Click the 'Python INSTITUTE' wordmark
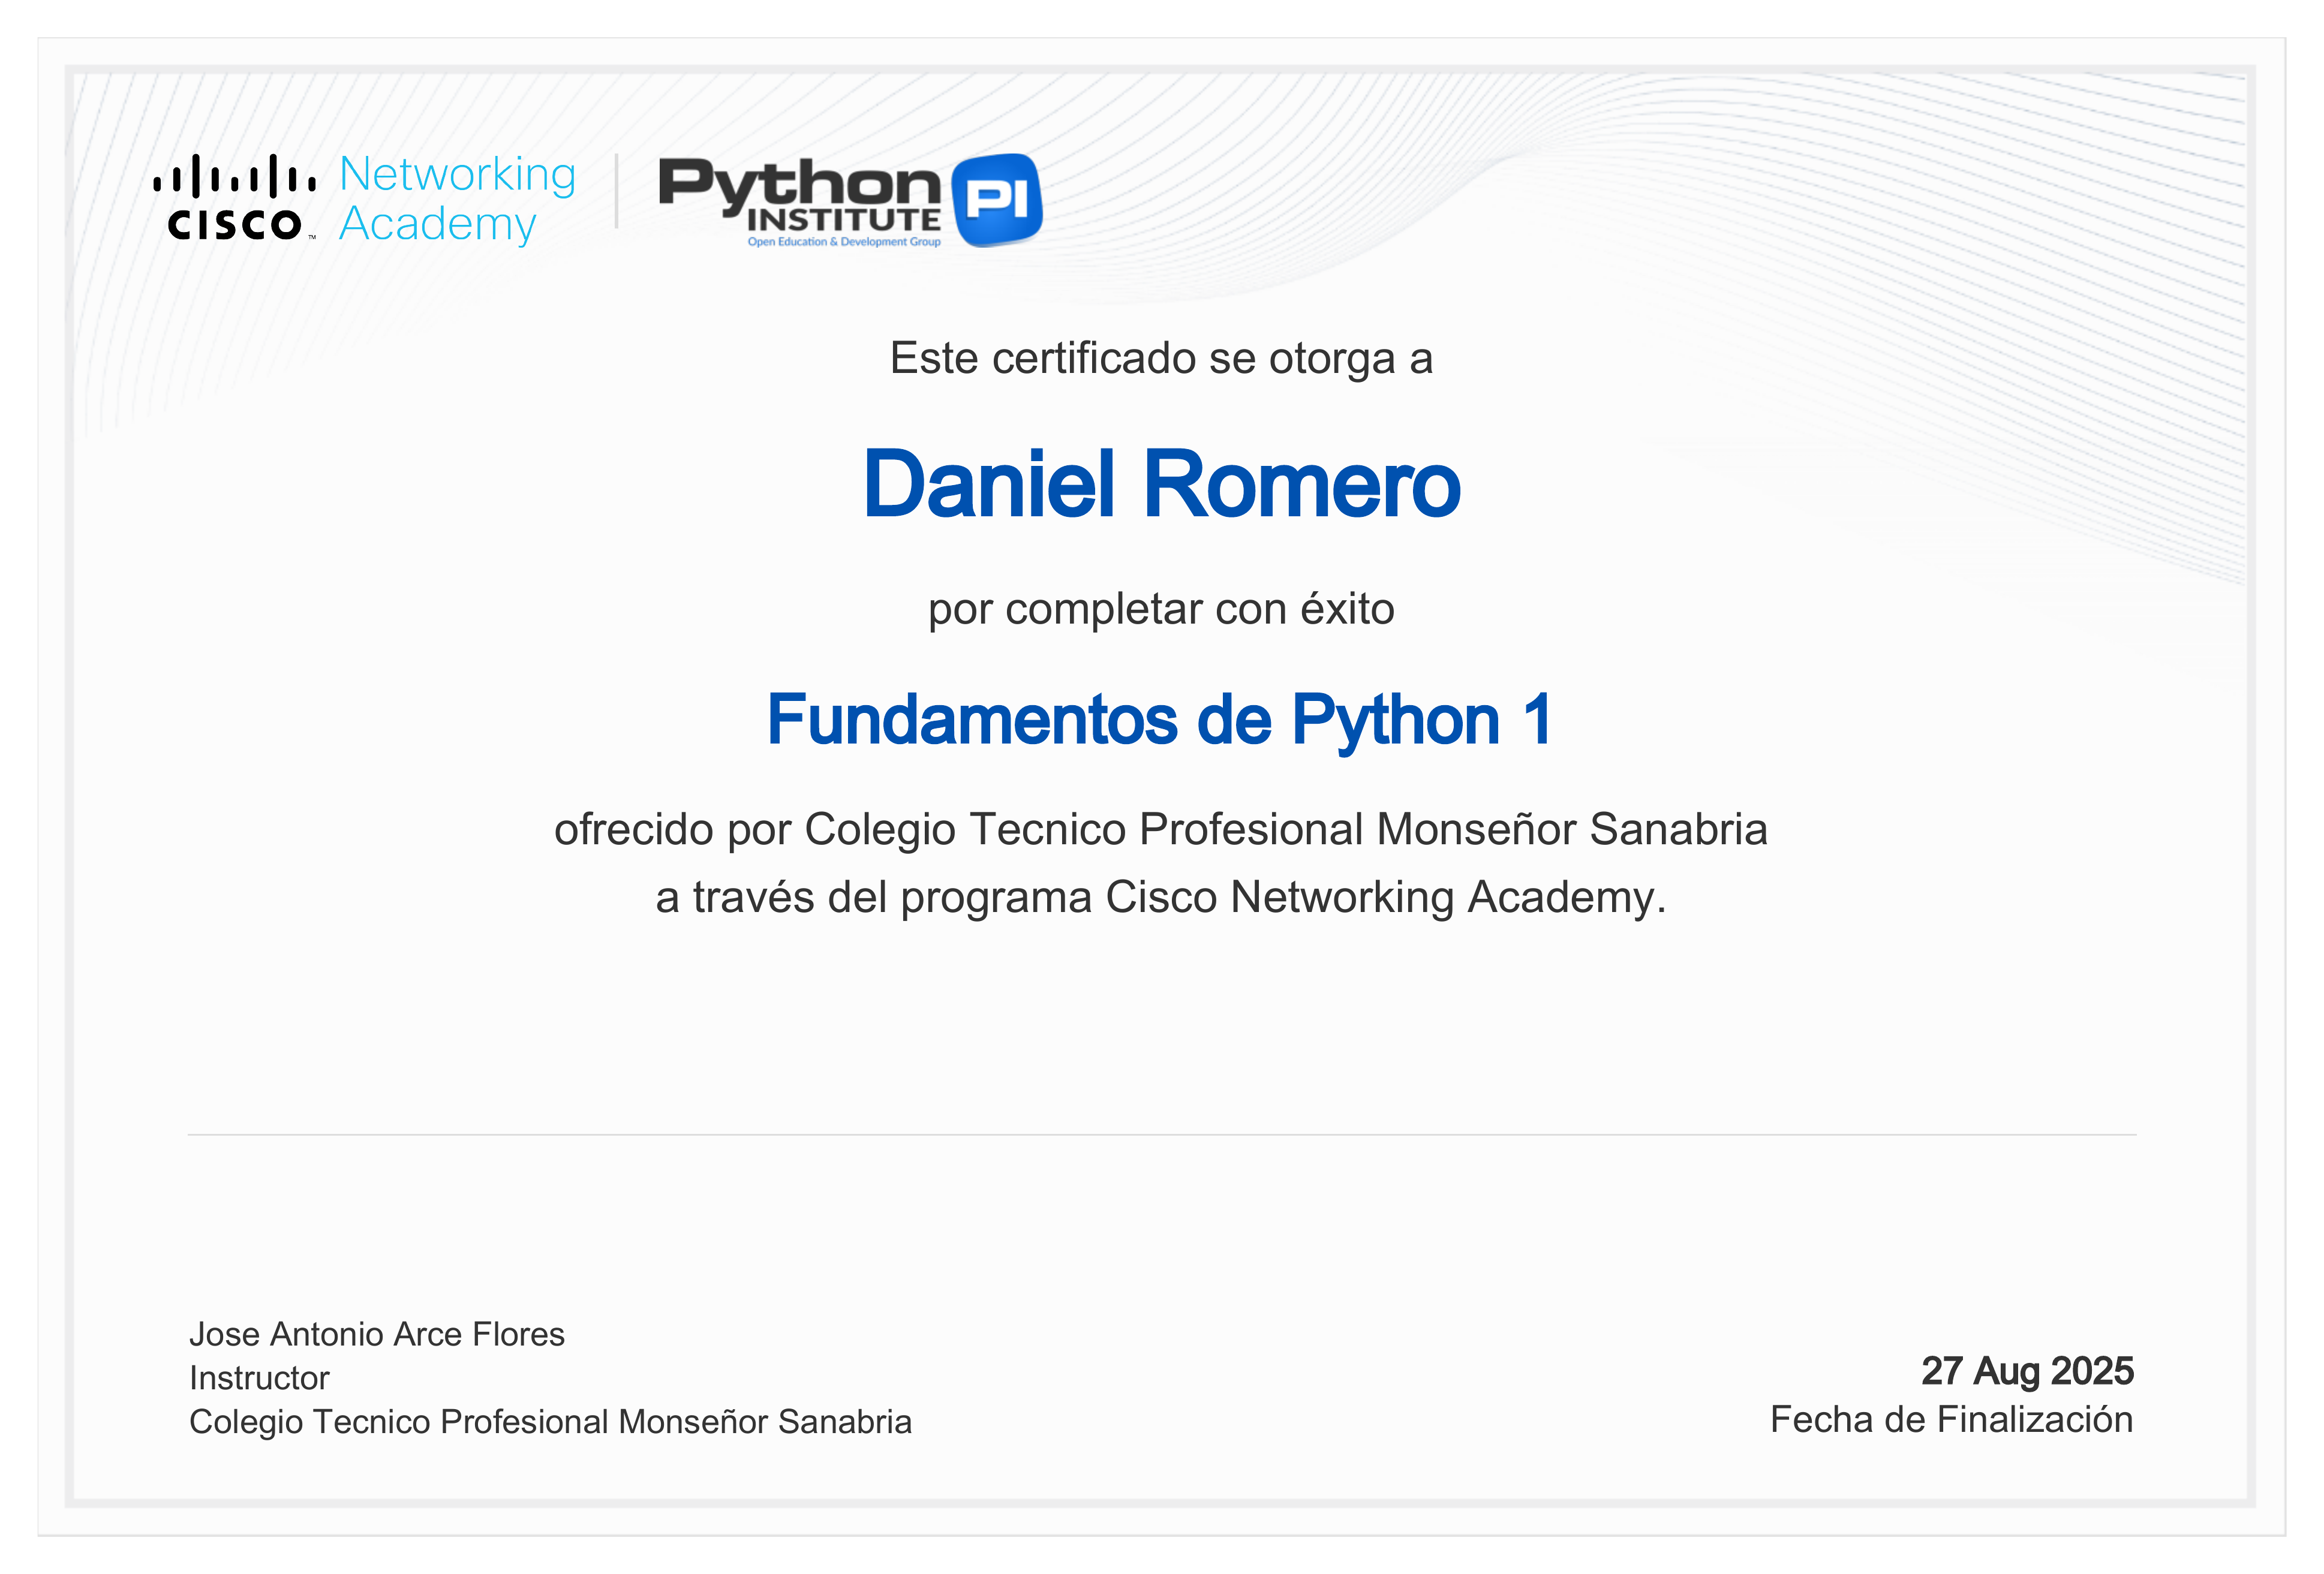 point(800,194)
